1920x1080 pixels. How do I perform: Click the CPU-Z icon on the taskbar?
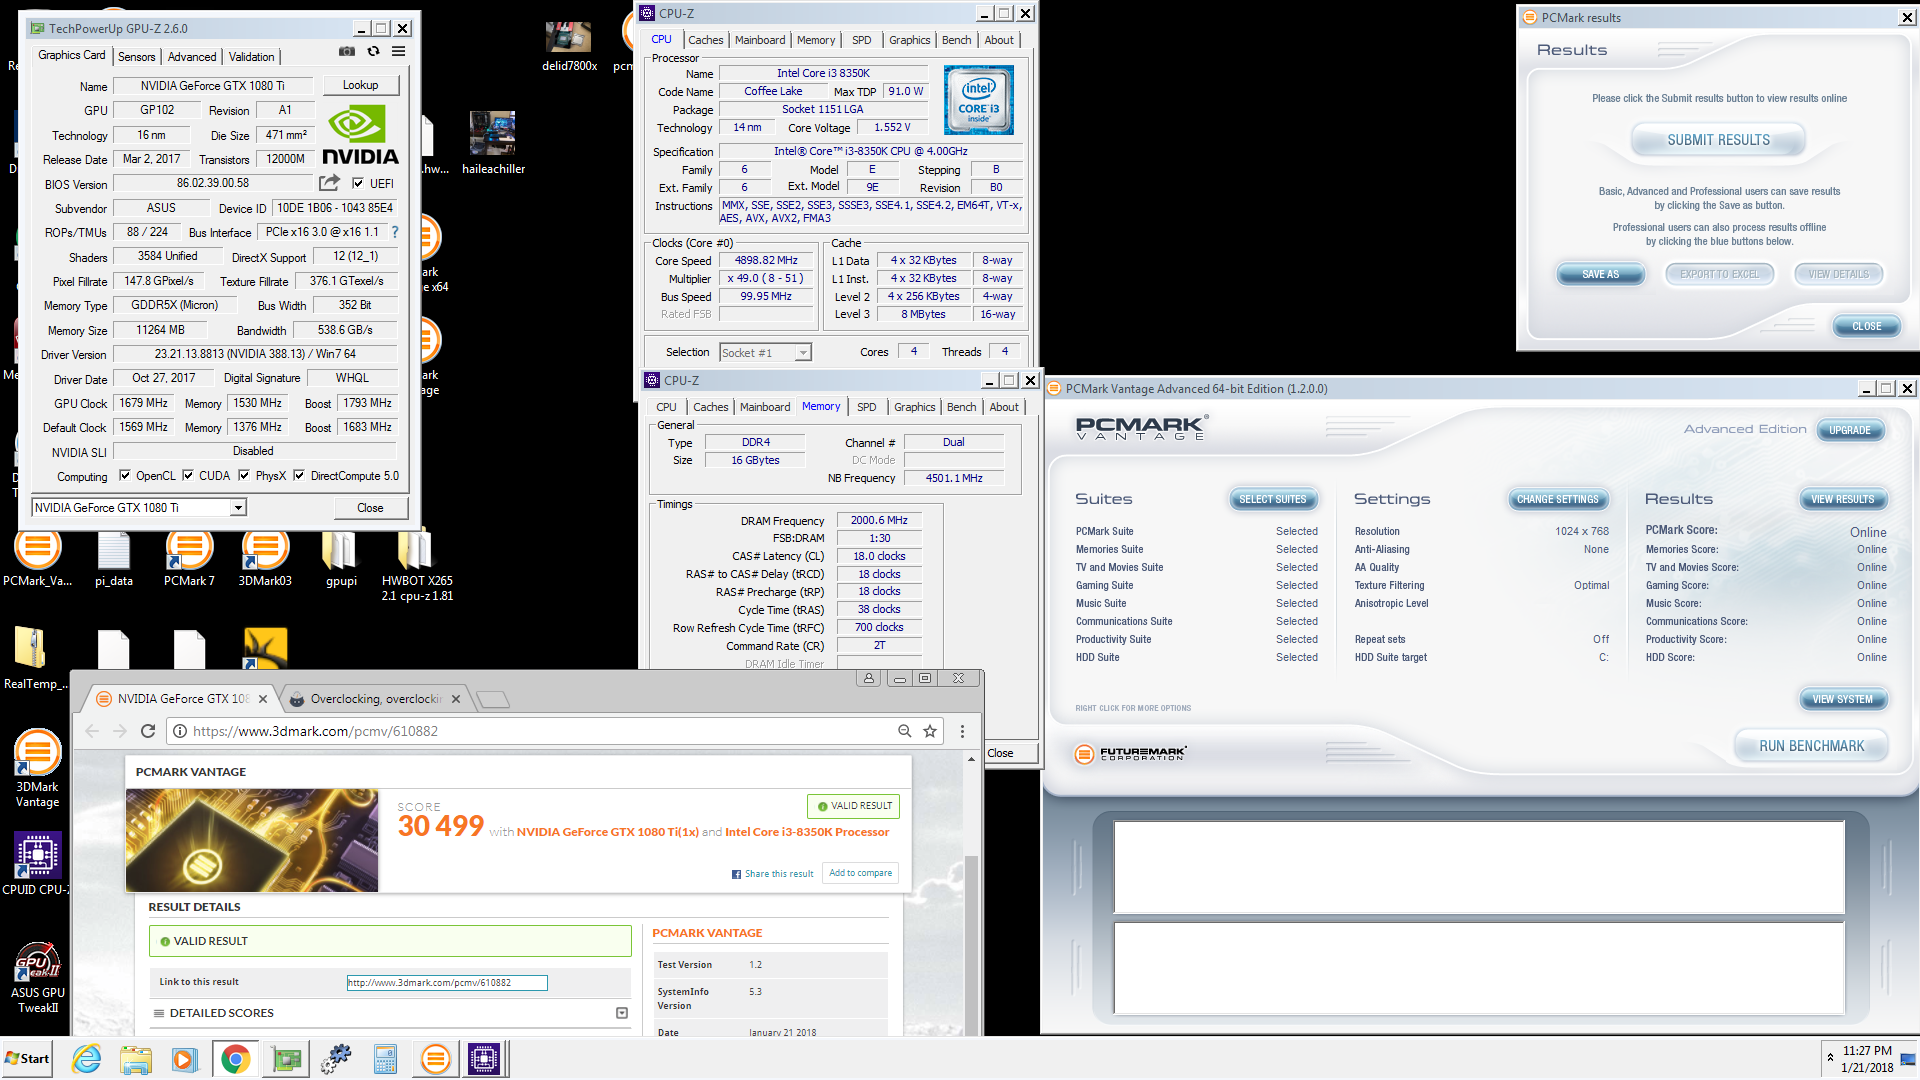(484, 1059)
